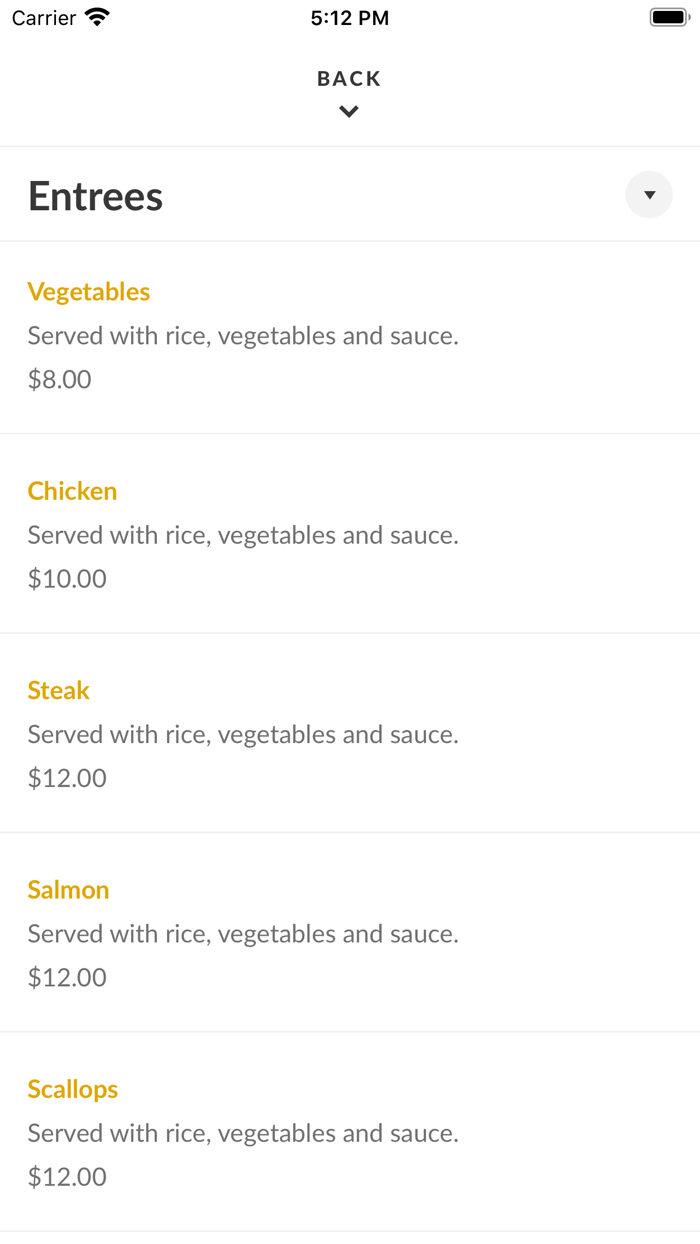Choose the Scallops menu item

click(x=350, y=1131)
